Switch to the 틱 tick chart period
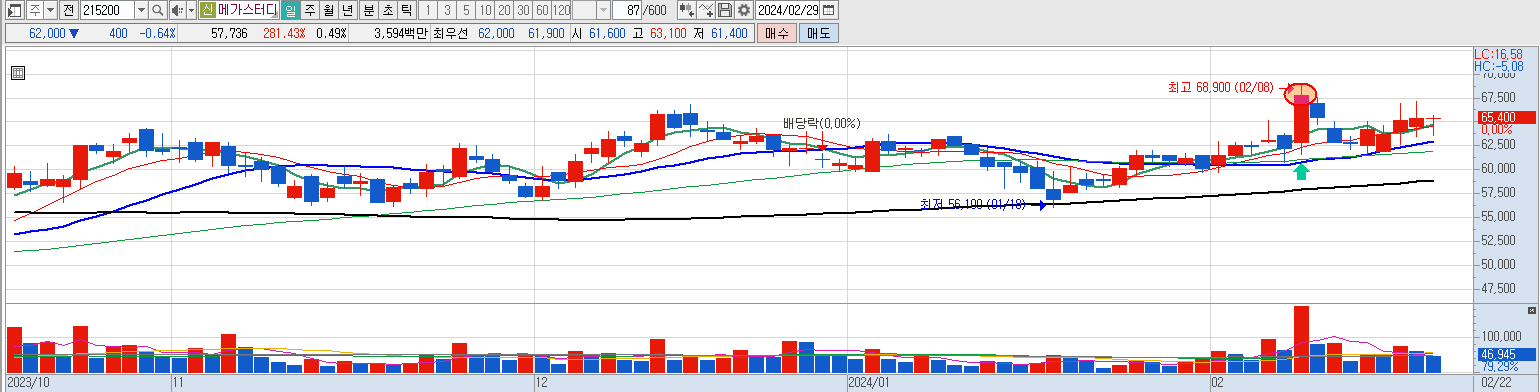This screenshot has width=1540, height=392. point(406,10)
